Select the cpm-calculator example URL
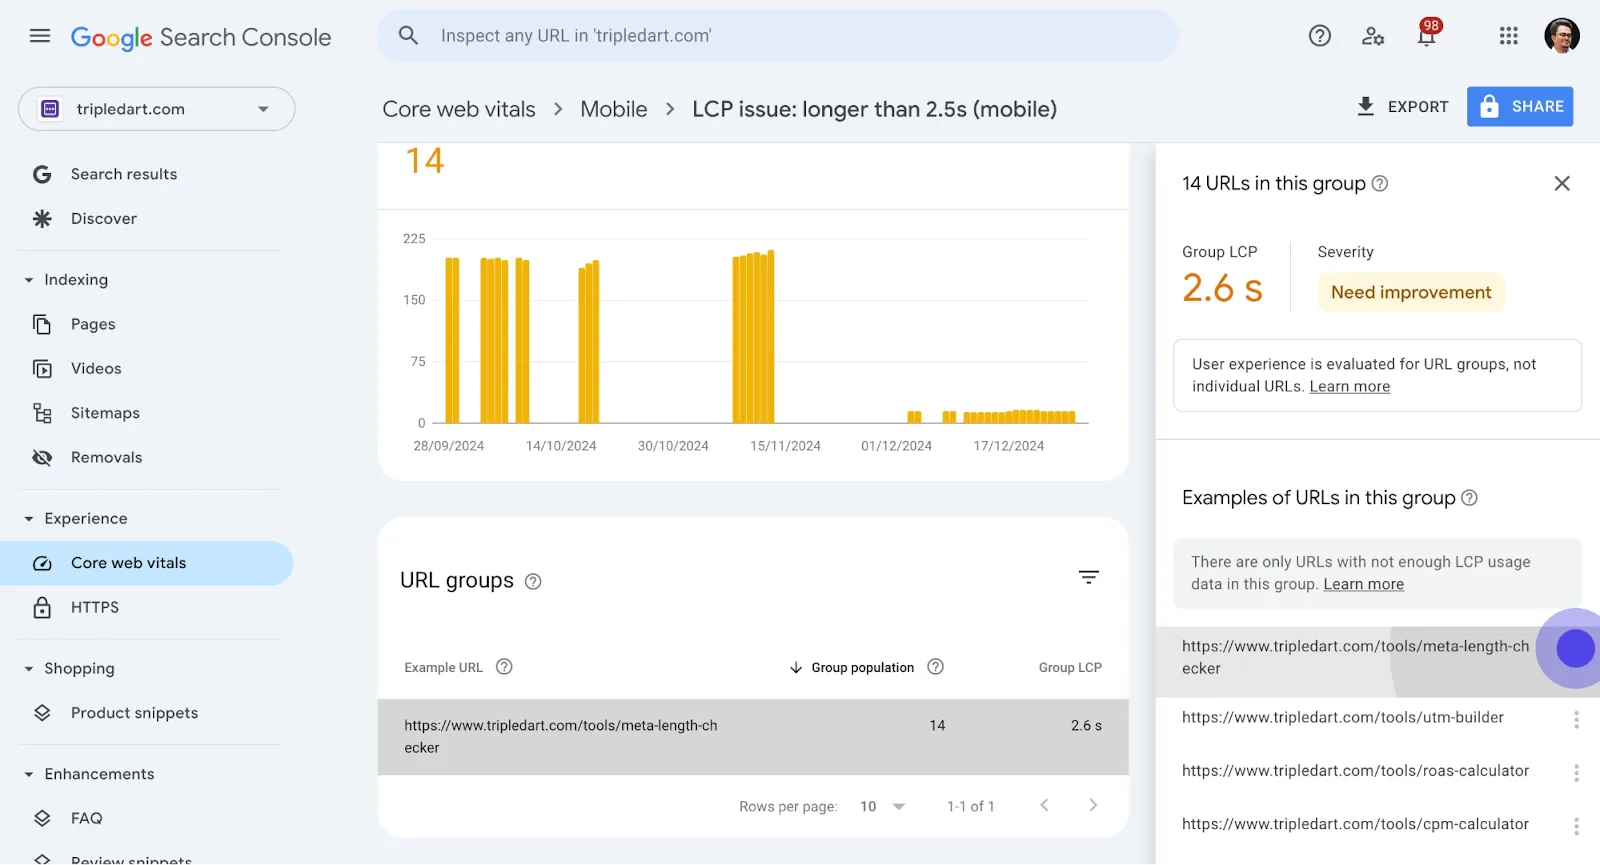1600x865 pixels. (x=1356, y=825)
